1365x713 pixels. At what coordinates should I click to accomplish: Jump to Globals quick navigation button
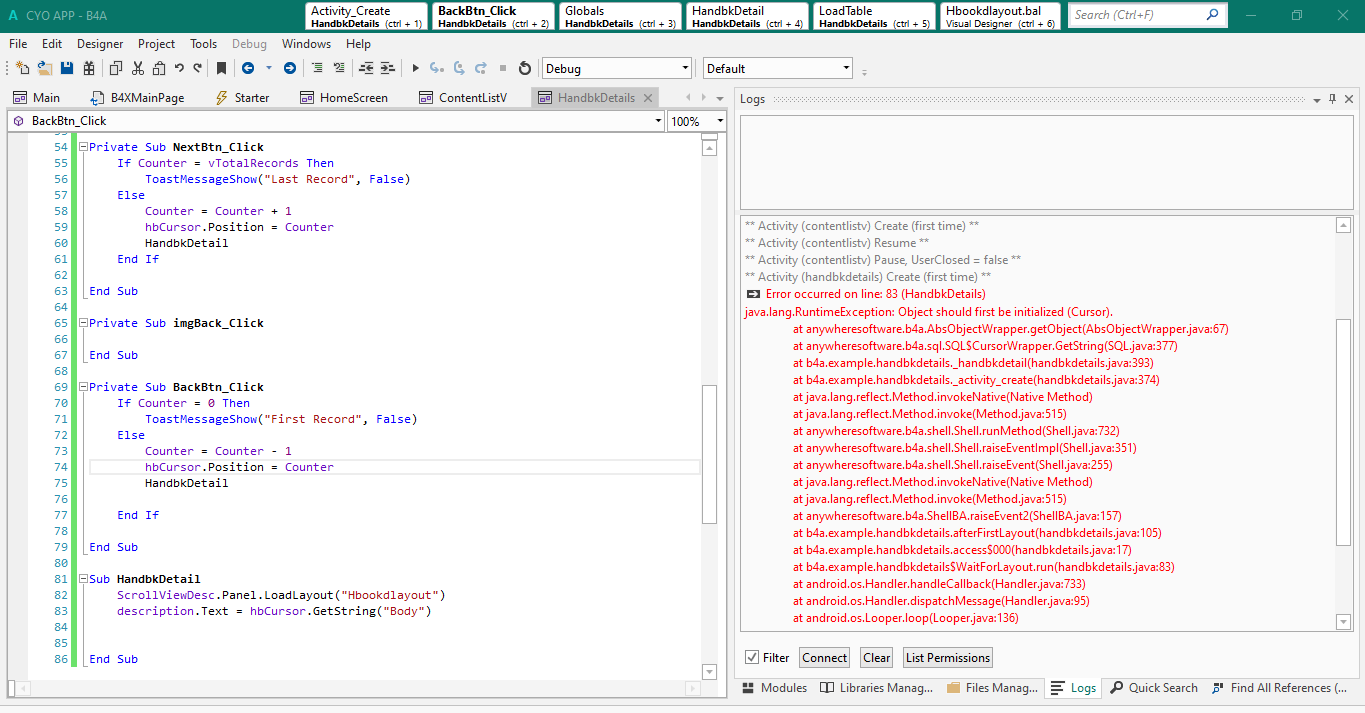pyautogui.click(x=620, y=16)
